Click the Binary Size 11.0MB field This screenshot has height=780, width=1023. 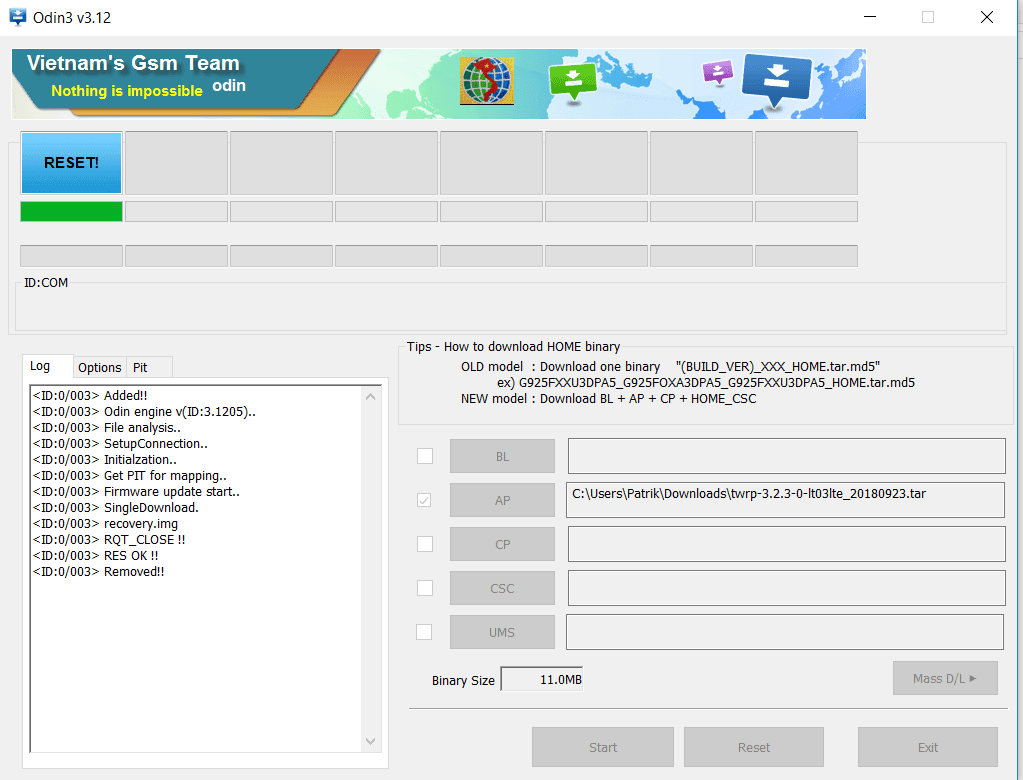[542, 680]
